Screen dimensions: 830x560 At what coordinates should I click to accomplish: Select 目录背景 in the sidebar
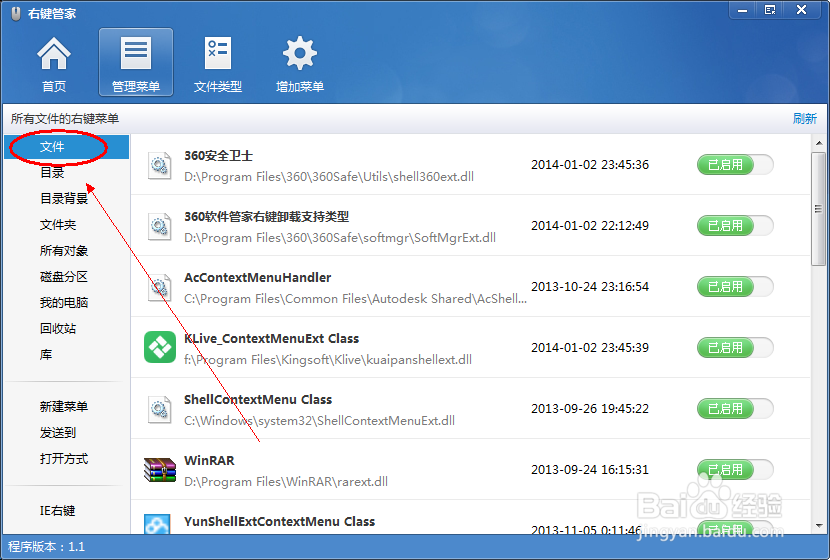64,198
